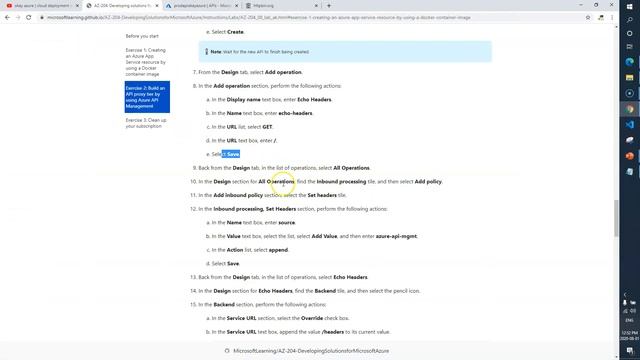Click 'Backend' tile text in step 14
The height and width of the screenshot is (360, 640).
(325, 291)
